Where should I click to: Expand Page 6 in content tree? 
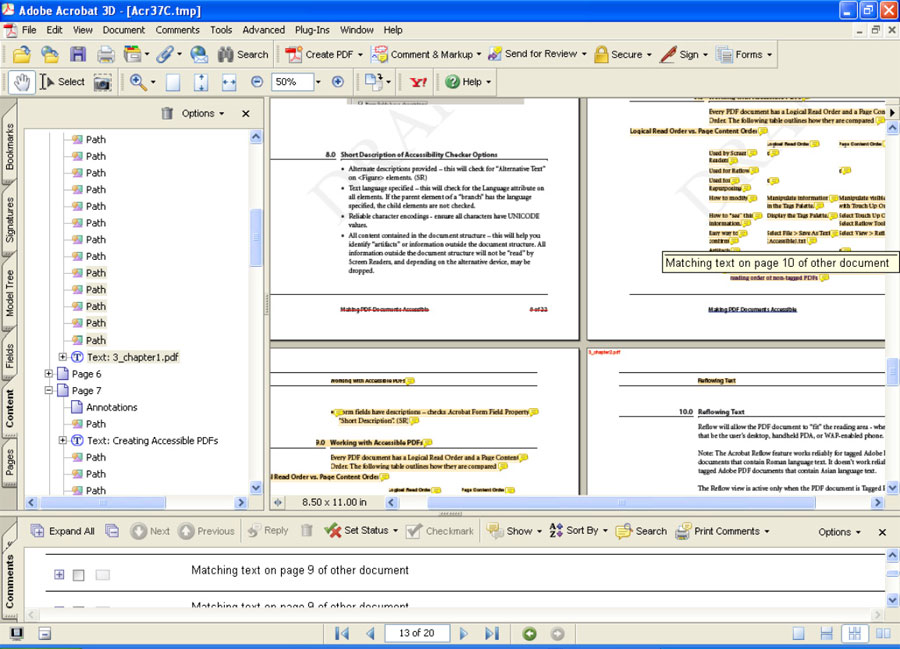coord(49,374)
